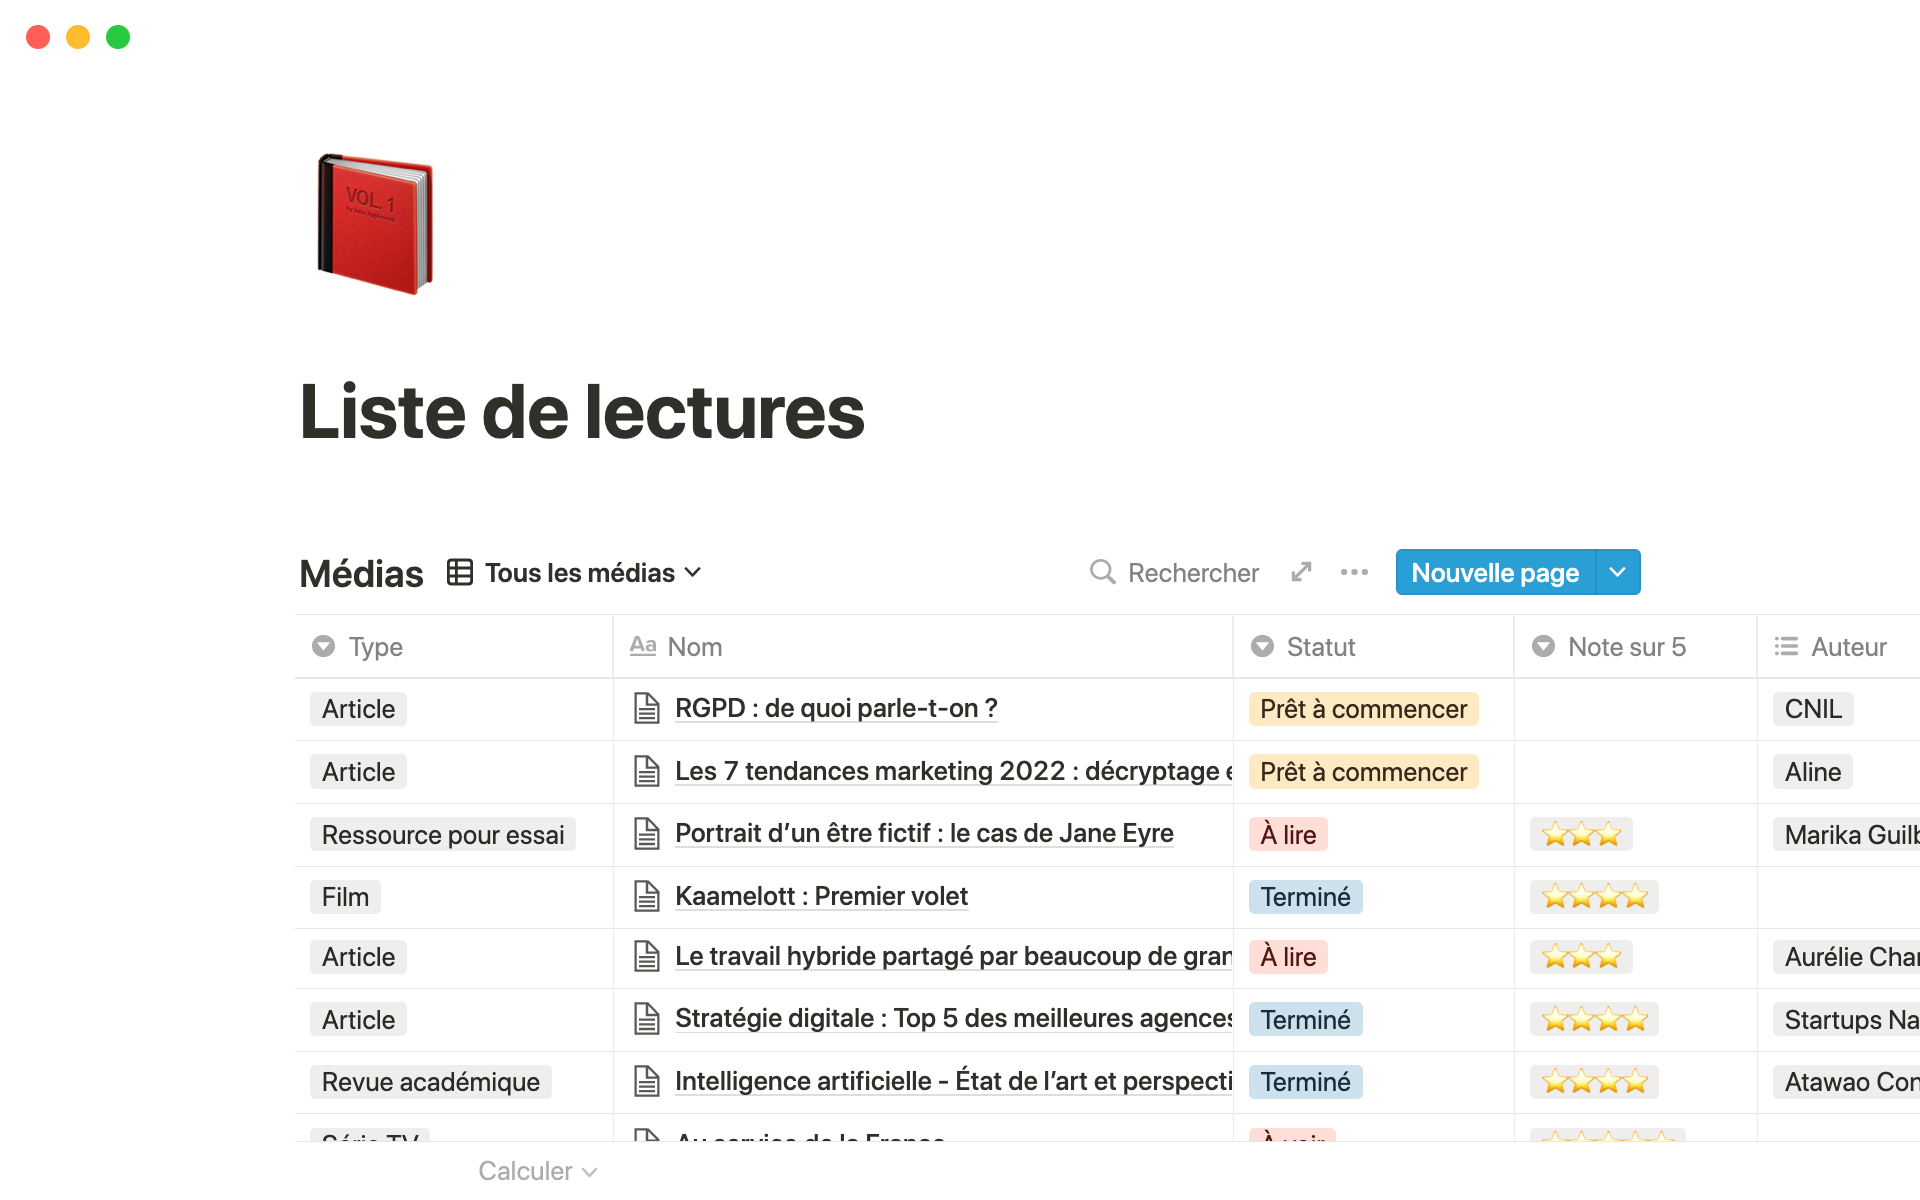Open the Portrait d'un être fictif page
This screenshot has width=1920, height=1200.
pos(923,834)
